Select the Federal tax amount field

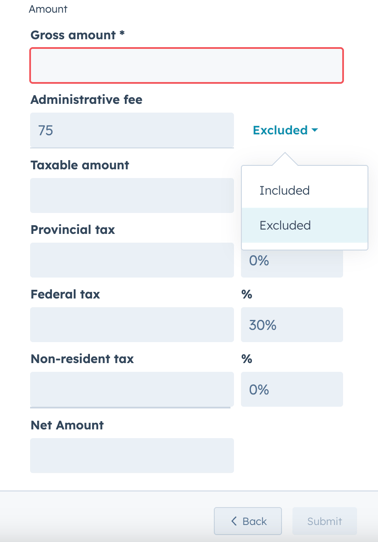click(132, 325)
